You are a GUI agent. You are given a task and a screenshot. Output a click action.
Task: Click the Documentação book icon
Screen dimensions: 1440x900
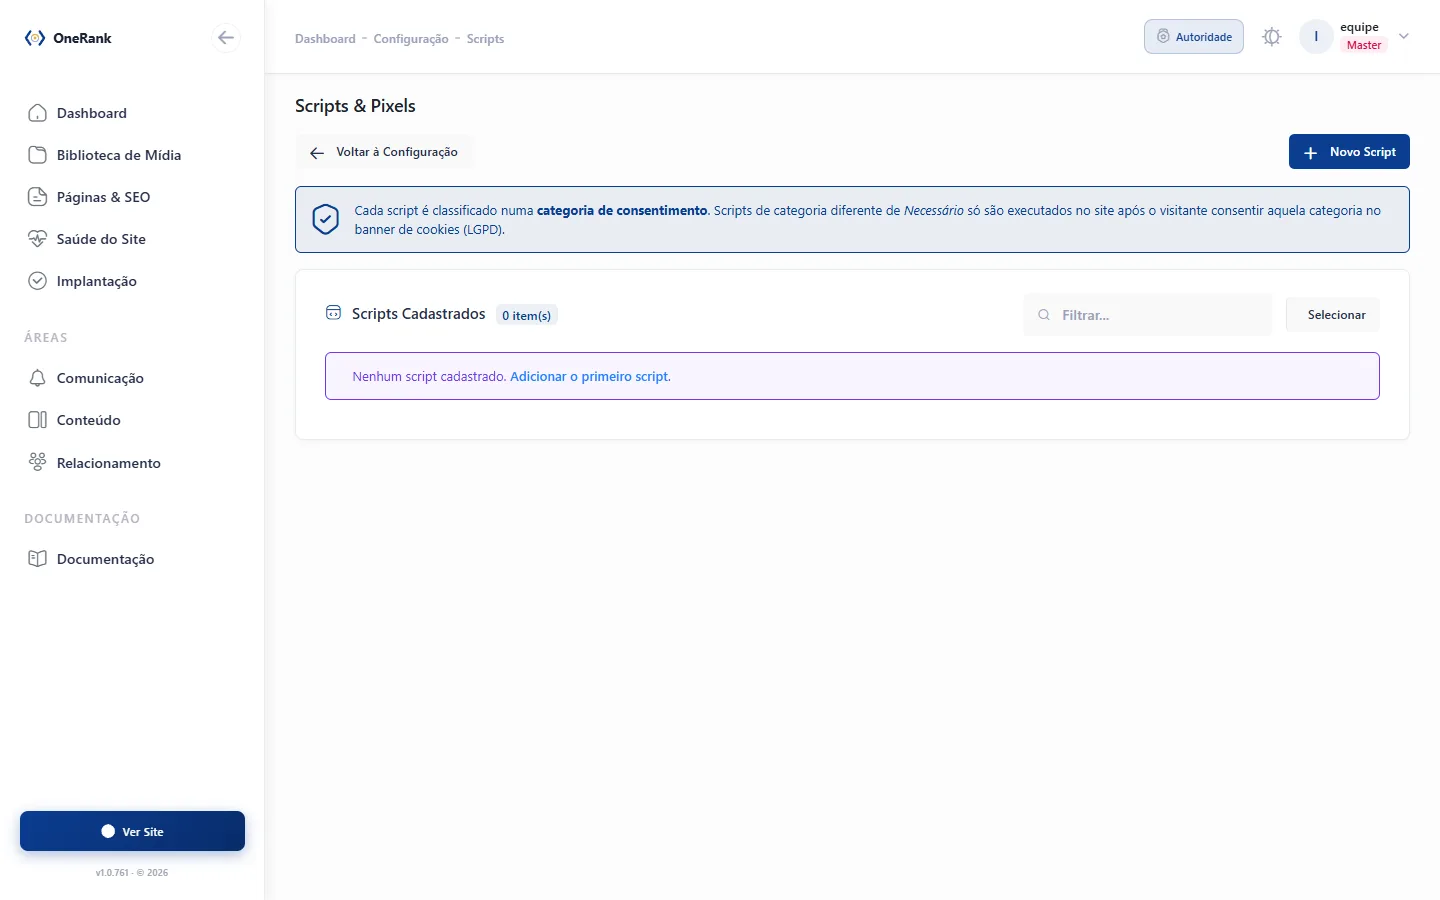(37, 559)
